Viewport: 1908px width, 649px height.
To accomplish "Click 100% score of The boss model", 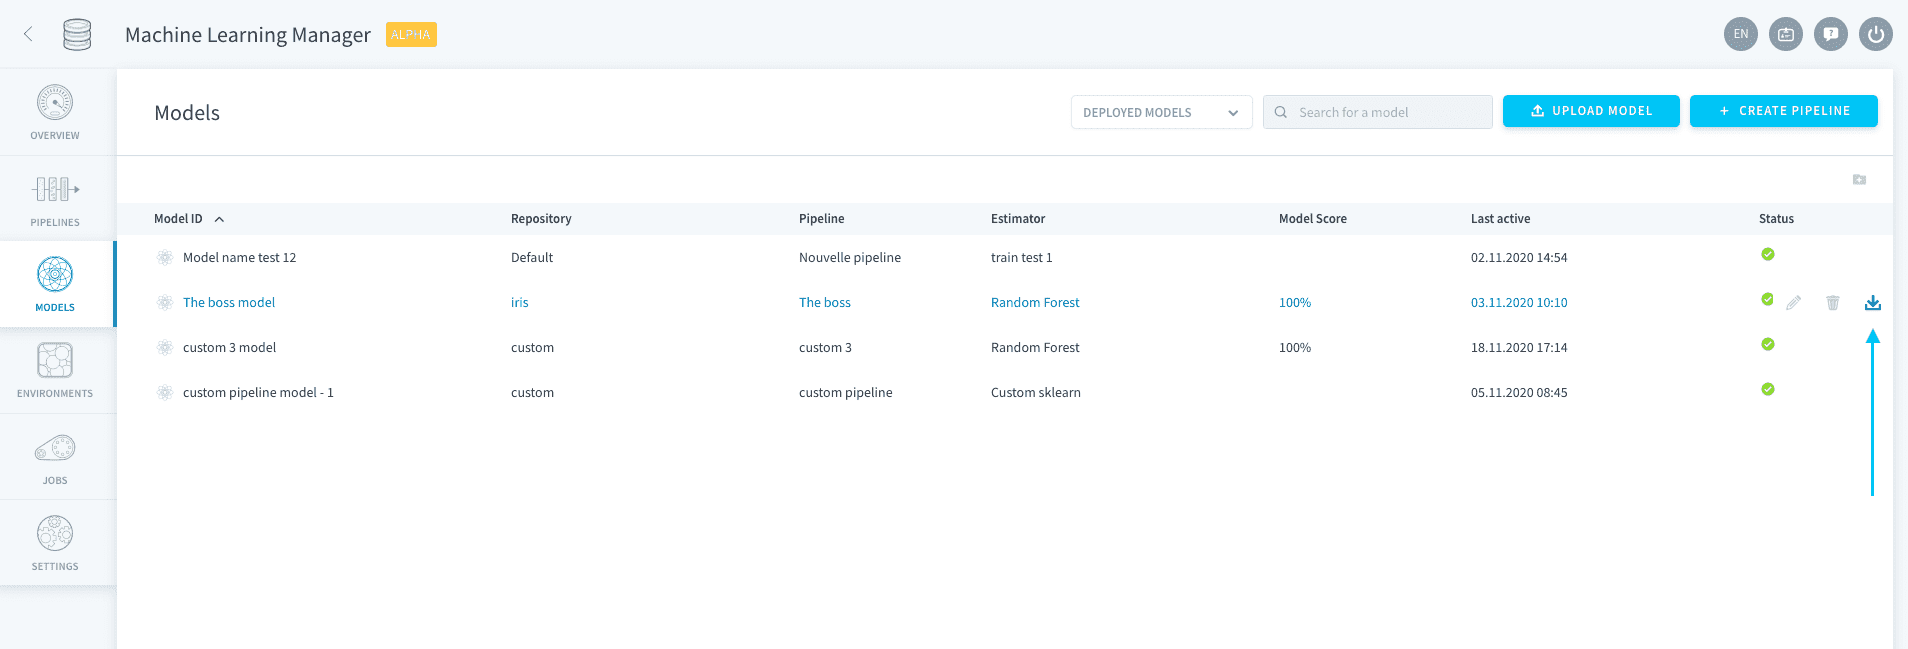I will [x=1295, y=302].
